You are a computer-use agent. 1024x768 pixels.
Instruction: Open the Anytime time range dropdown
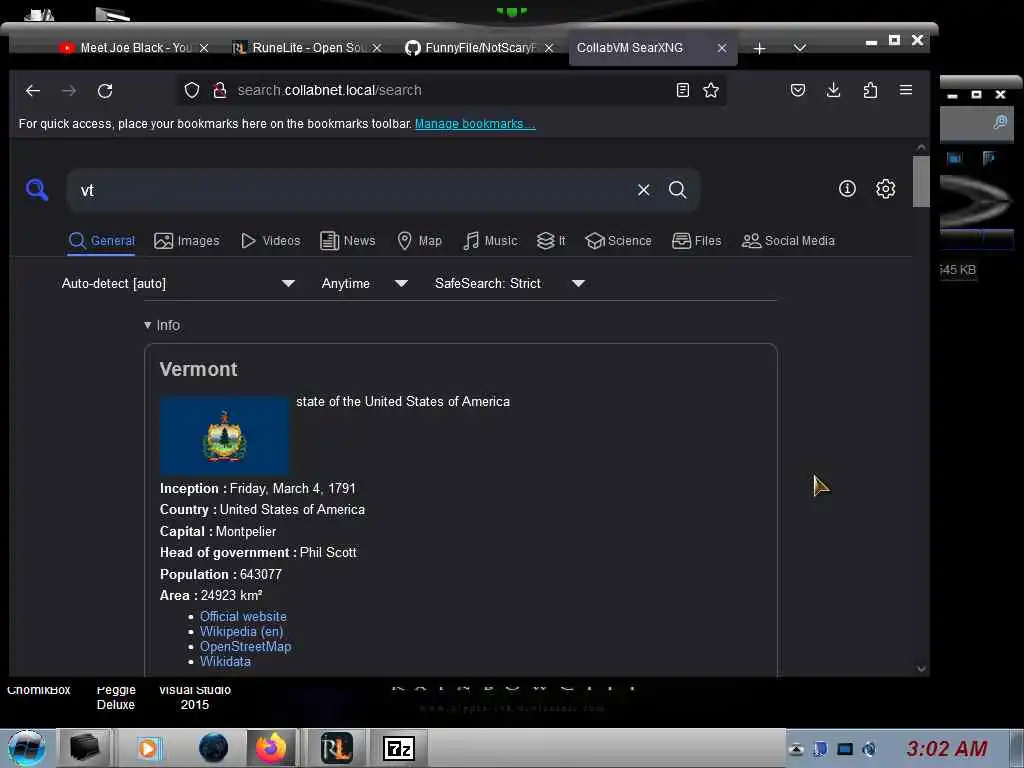pyautogui.click(x=364, y=283)
